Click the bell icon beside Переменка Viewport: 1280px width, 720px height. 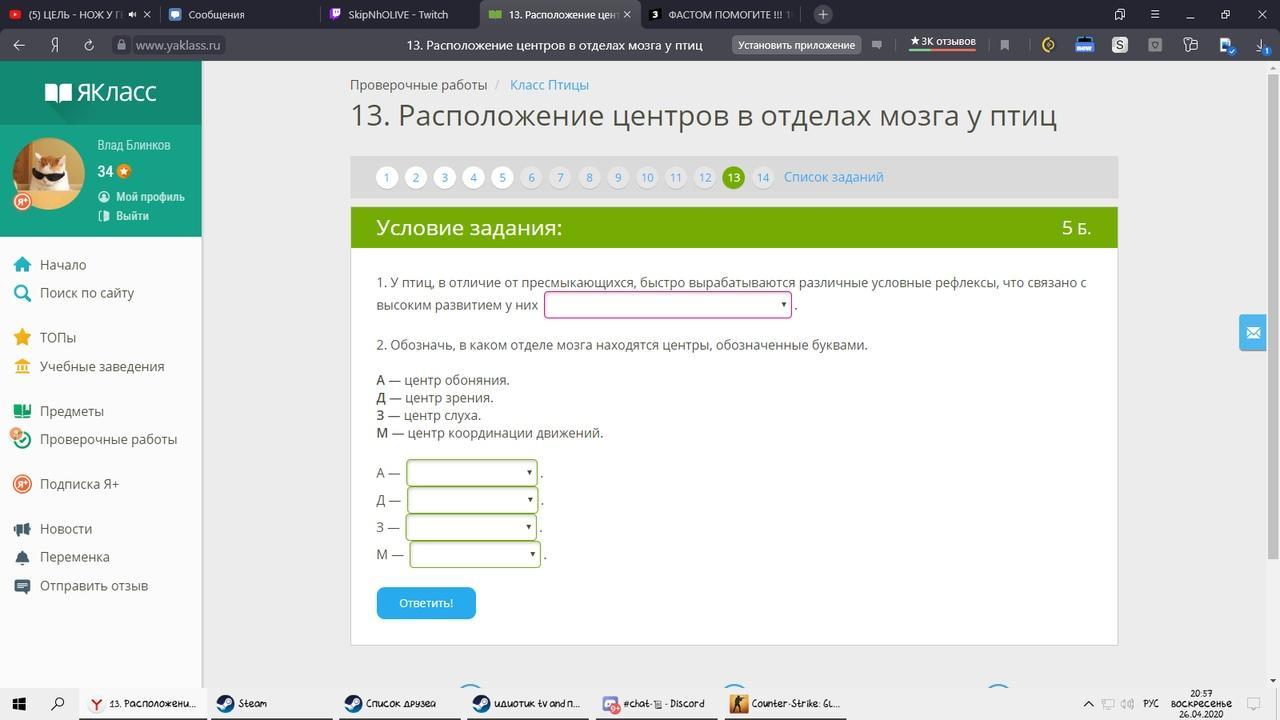click(x=22, y=557)
